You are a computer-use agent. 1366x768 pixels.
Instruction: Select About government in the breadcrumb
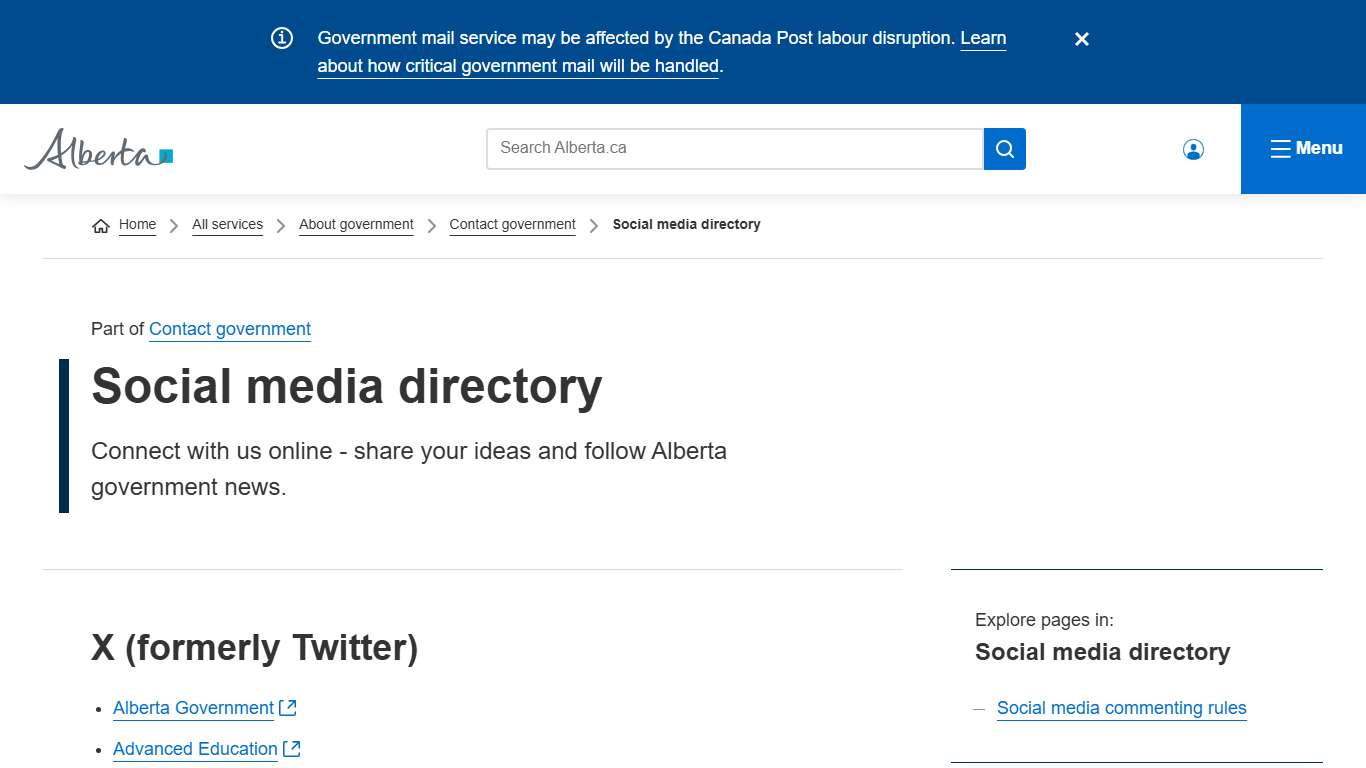click(356, 224)
